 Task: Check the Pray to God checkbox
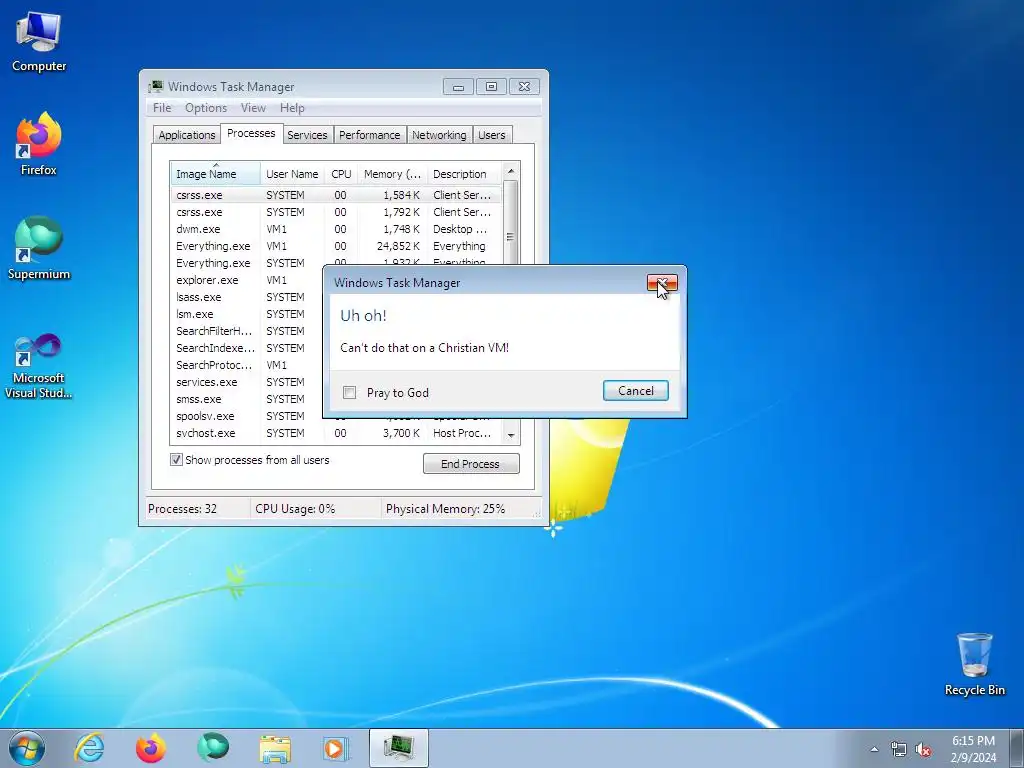349,392
